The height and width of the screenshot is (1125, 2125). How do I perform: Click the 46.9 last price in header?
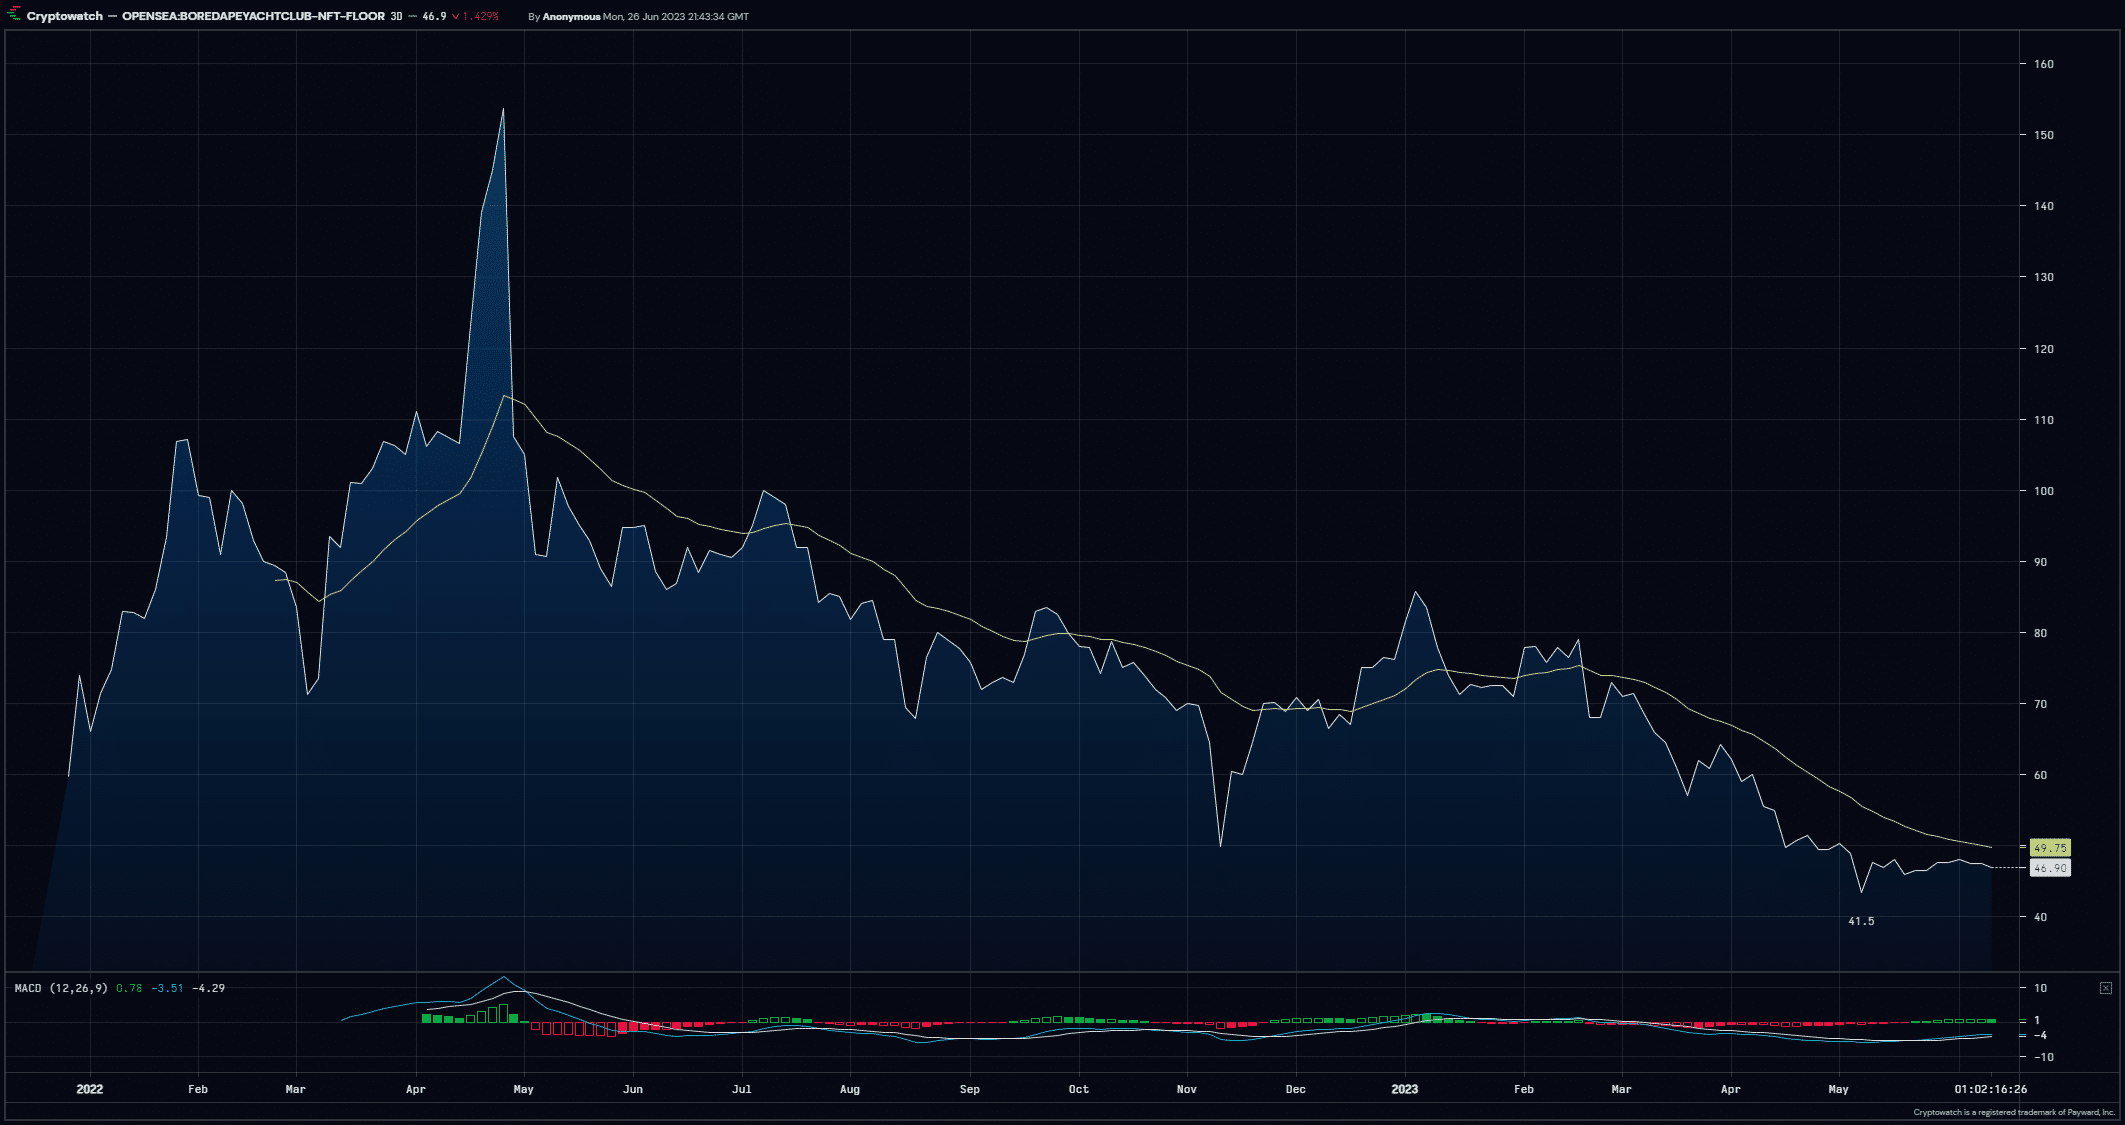[x=434, y=17]
